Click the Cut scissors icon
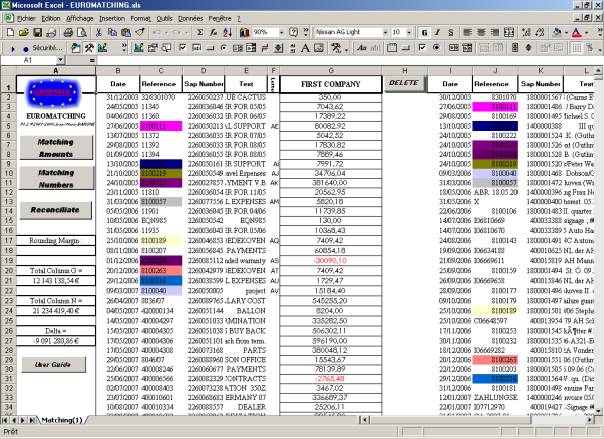604x439 pixels. (x=99, y=32)
